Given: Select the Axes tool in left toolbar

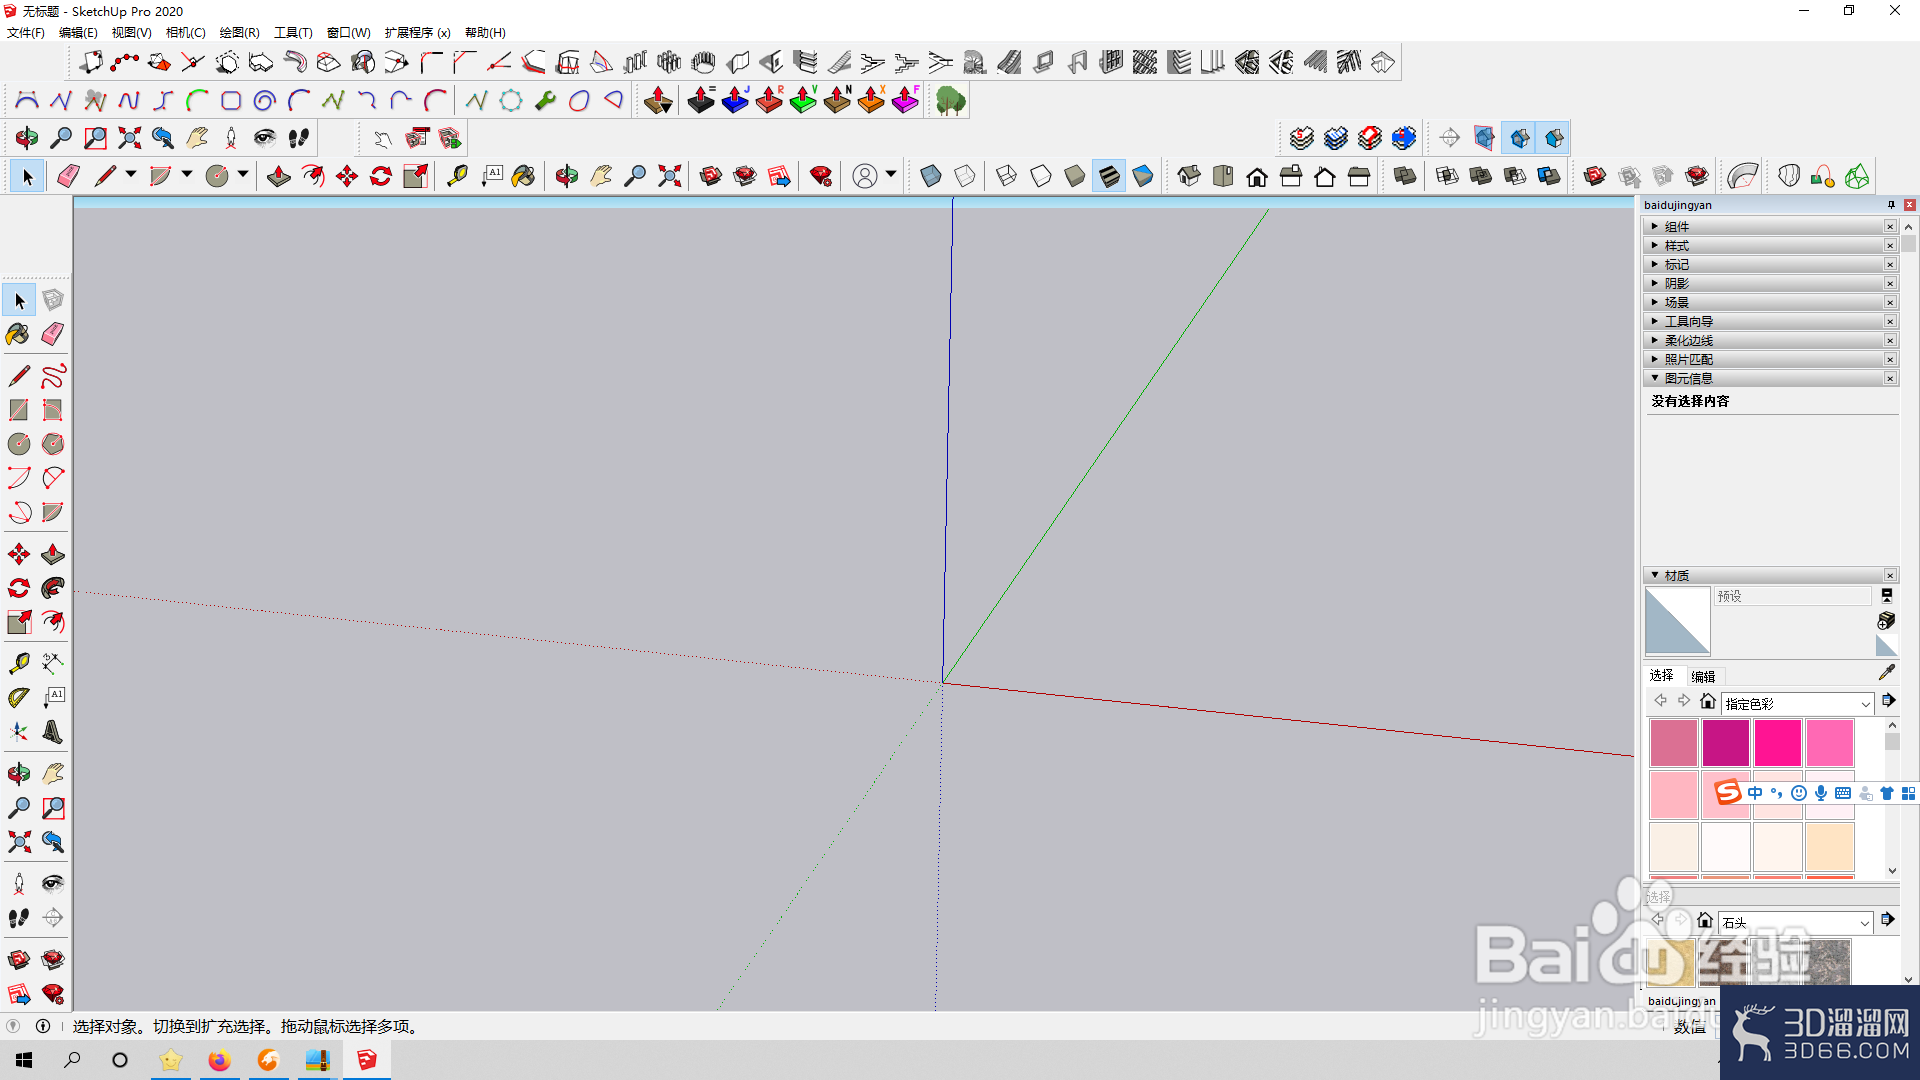Looking at the screenshot, I should coord(19,731).
